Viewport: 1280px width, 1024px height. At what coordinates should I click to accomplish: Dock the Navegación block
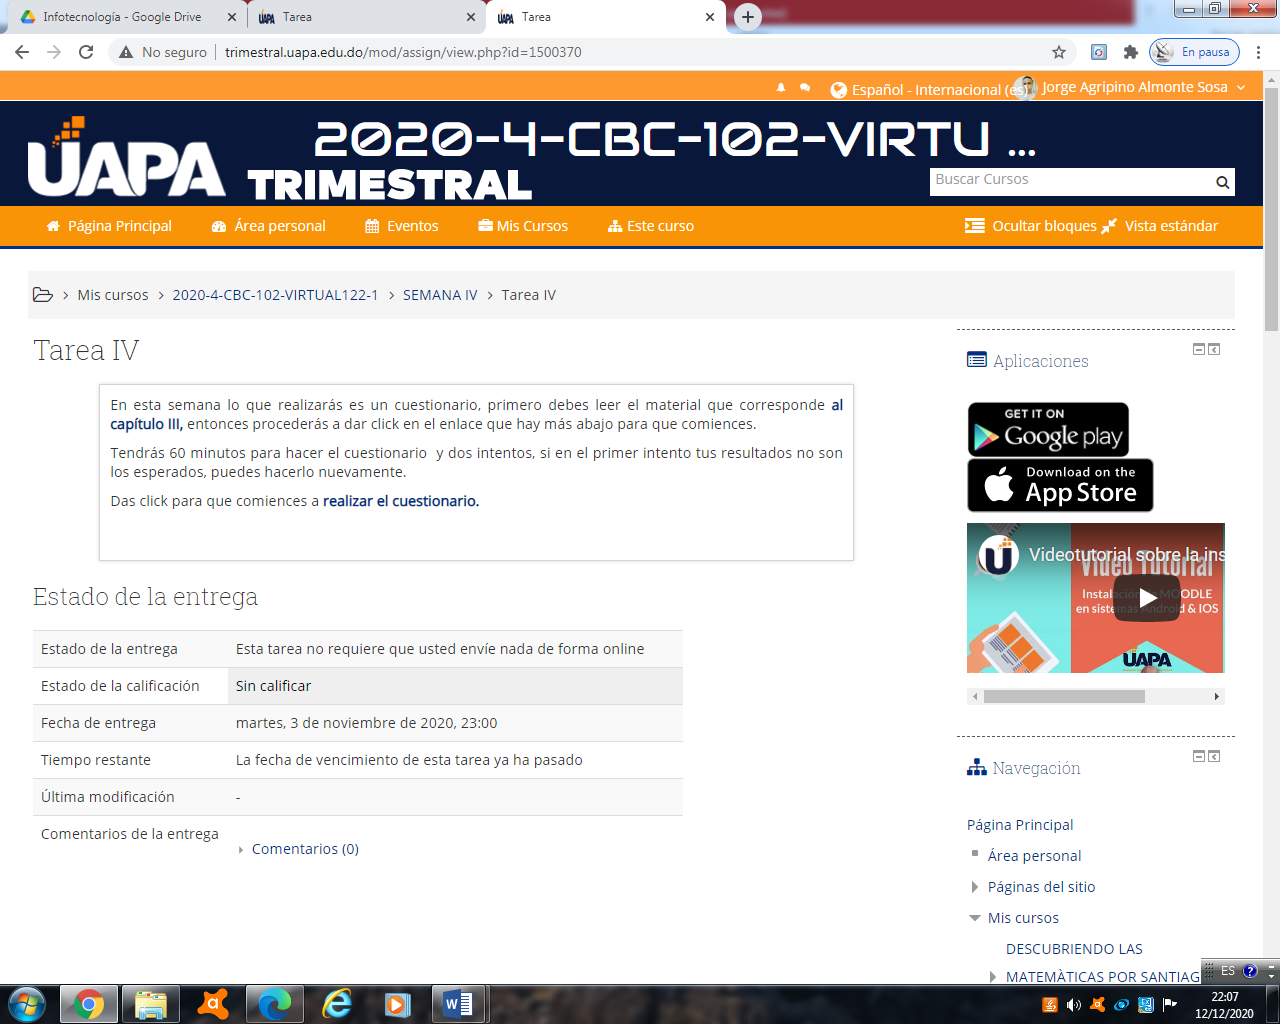tap(1214, 756)
